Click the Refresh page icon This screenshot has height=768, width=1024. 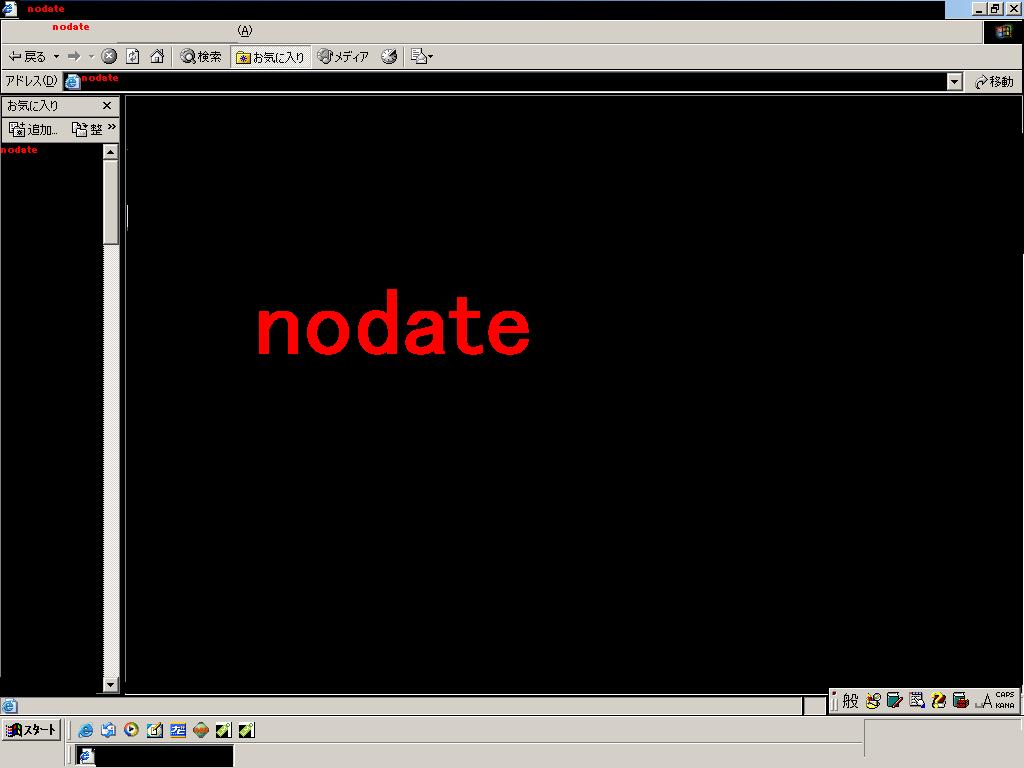tap(133, 57)
